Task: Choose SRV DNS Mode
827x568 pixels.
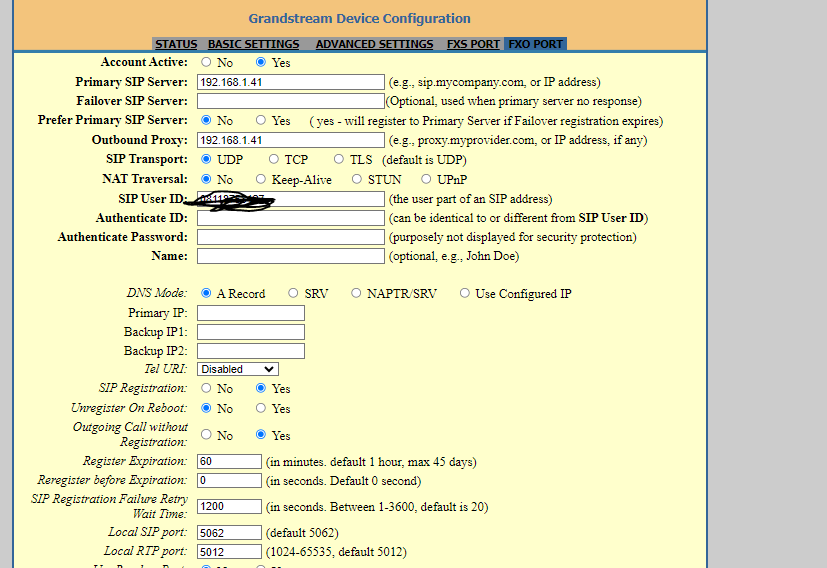Action: (293, 293)
